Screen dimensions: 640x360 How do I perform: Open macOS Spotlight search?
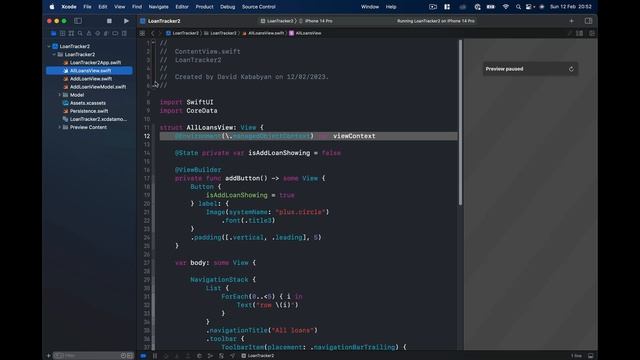[x=518, y=7]
